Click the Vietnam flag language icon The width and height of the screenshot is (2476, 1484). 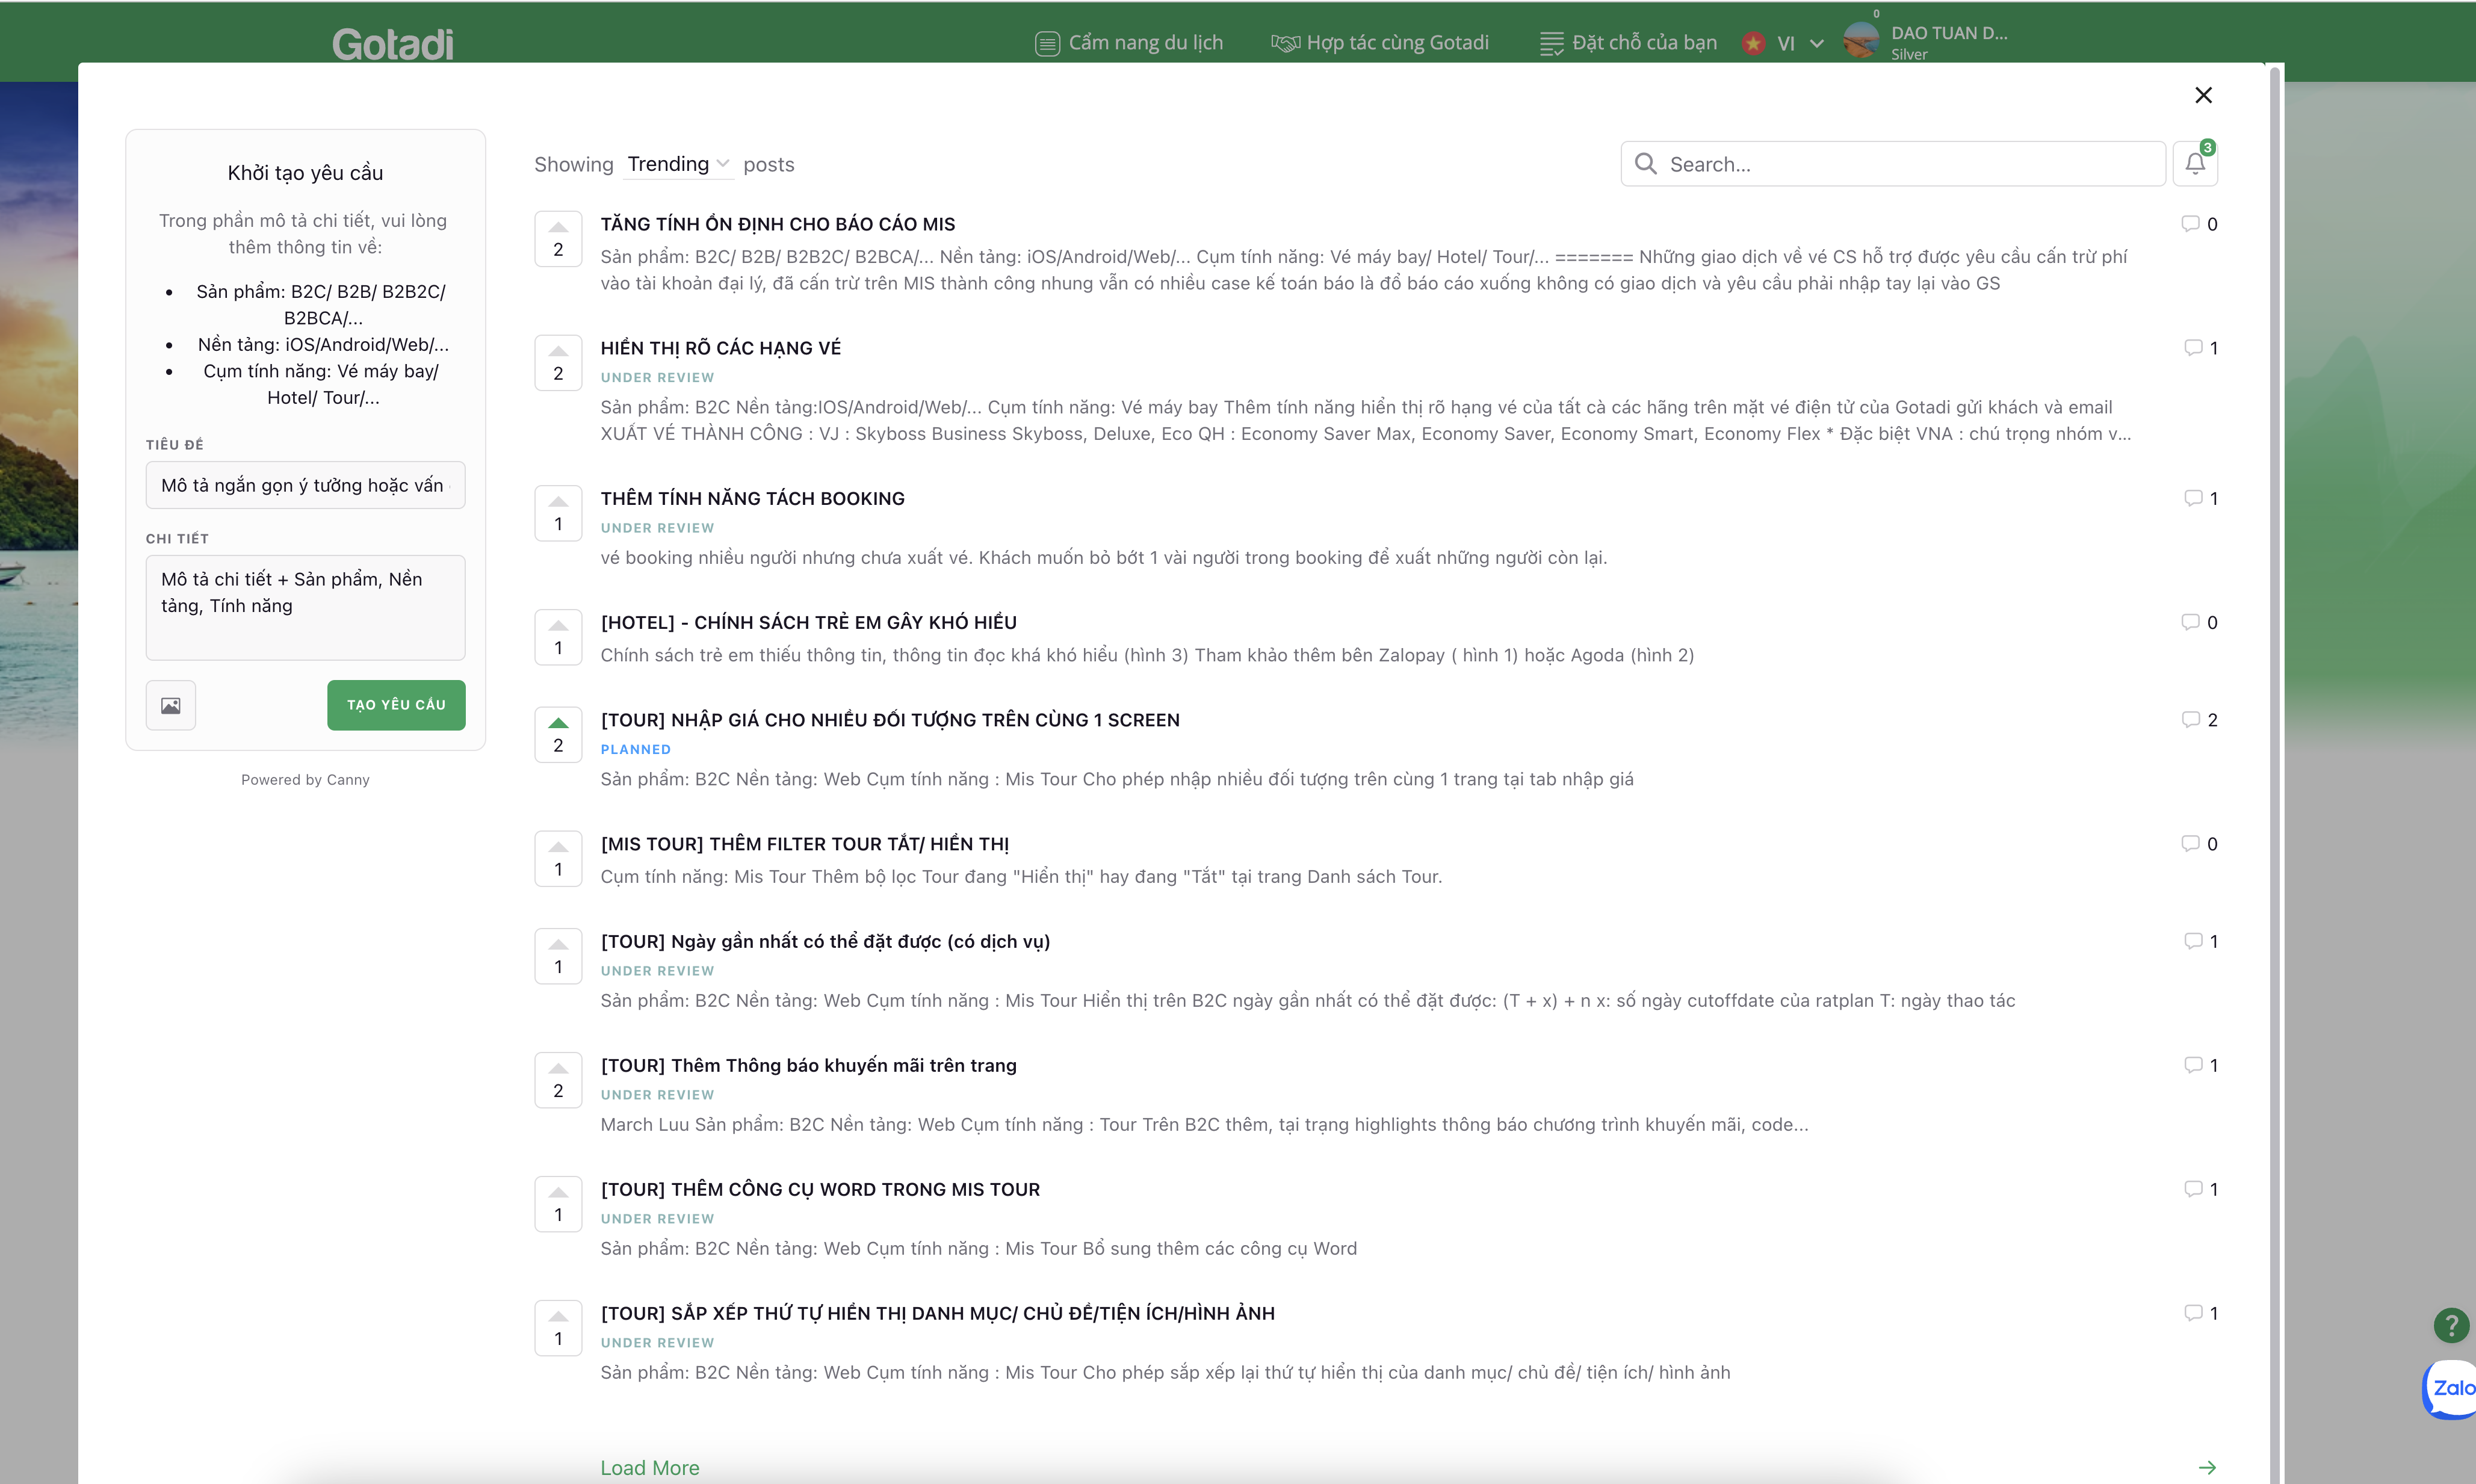tap(1753, 43)
